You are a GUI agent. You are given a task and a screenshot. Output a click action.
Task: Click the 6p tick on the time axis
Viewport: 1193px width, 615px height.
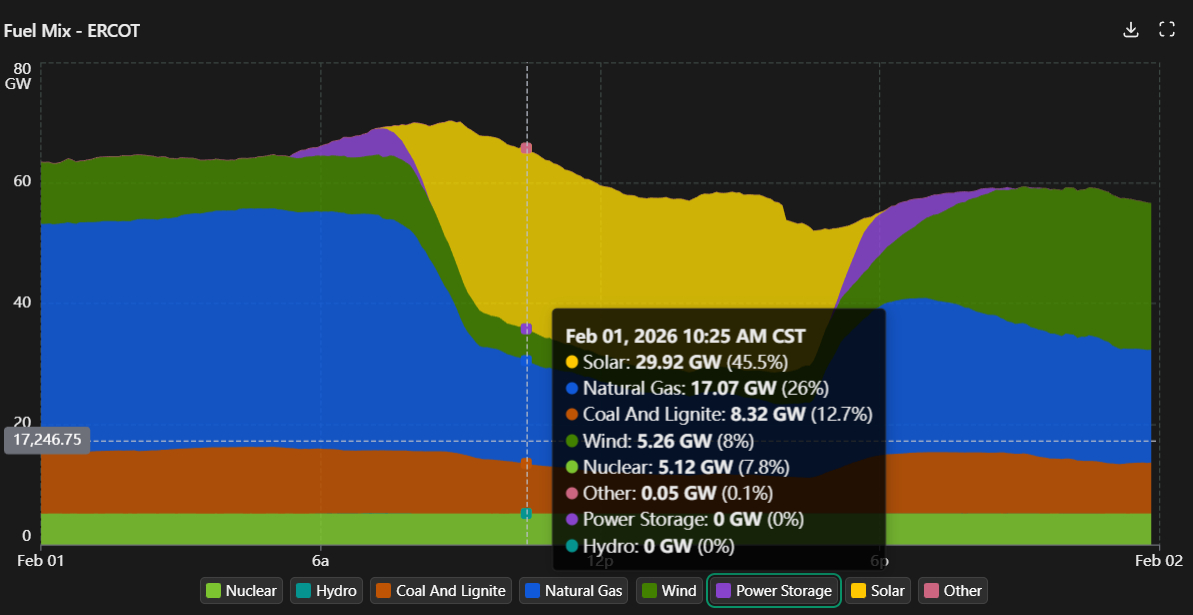click(879, 561)
